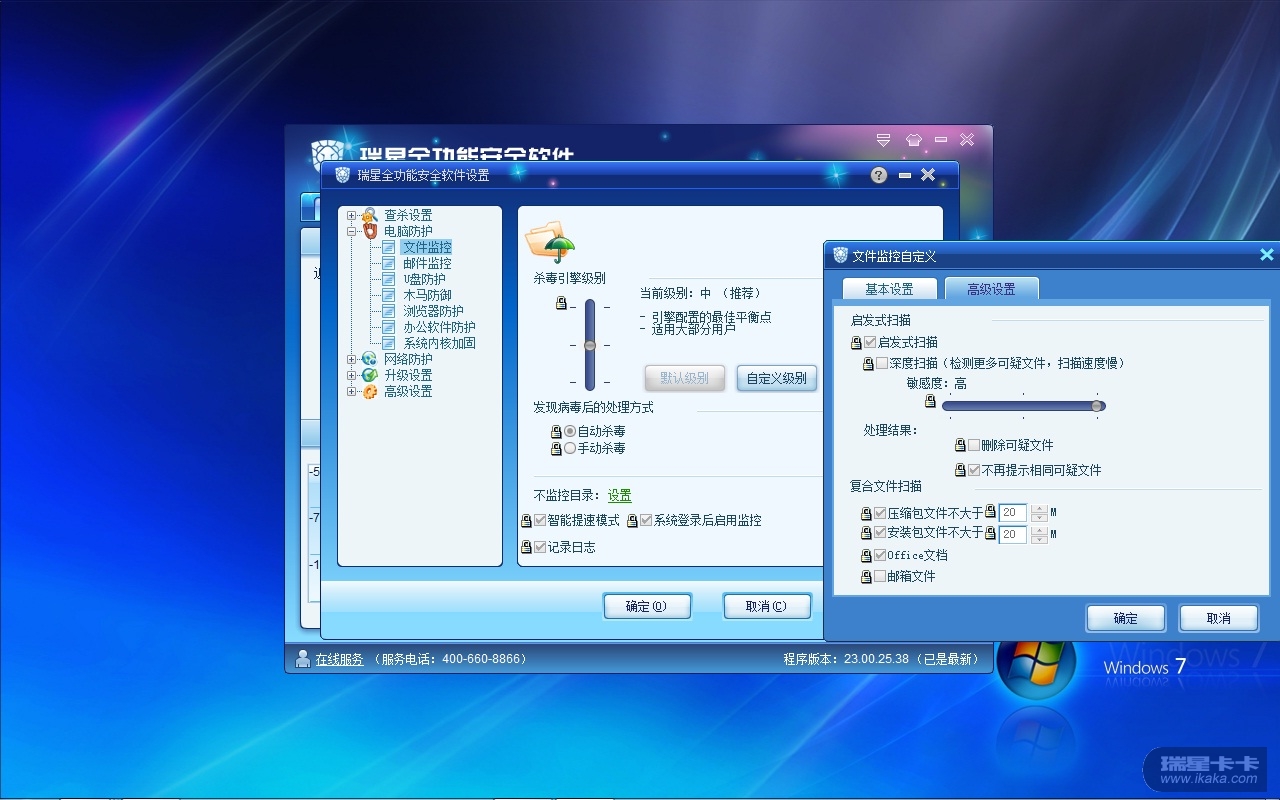Select the 网络防护 globe icon in tree
This screenshot has width=1280, height=800.
370,359
